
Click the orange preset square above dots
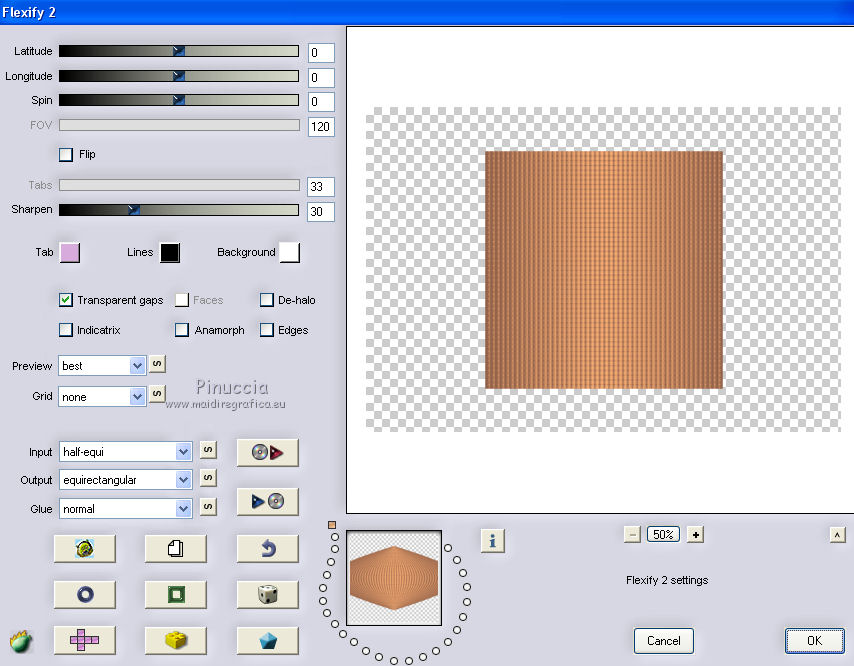click(332, 525)
